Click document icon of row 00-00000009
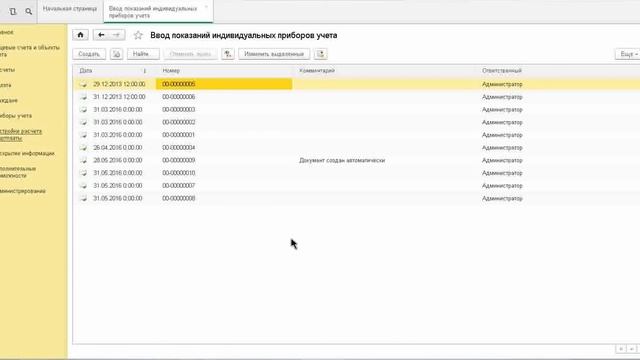Screen dimensions: 640x360 (x=83, y=160)
